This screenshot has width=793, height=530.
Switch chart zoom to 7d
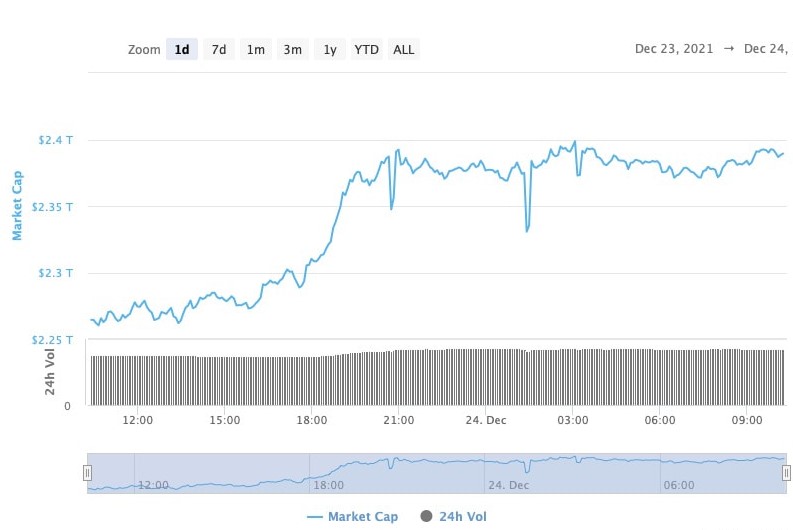click(x=218, y=50)
